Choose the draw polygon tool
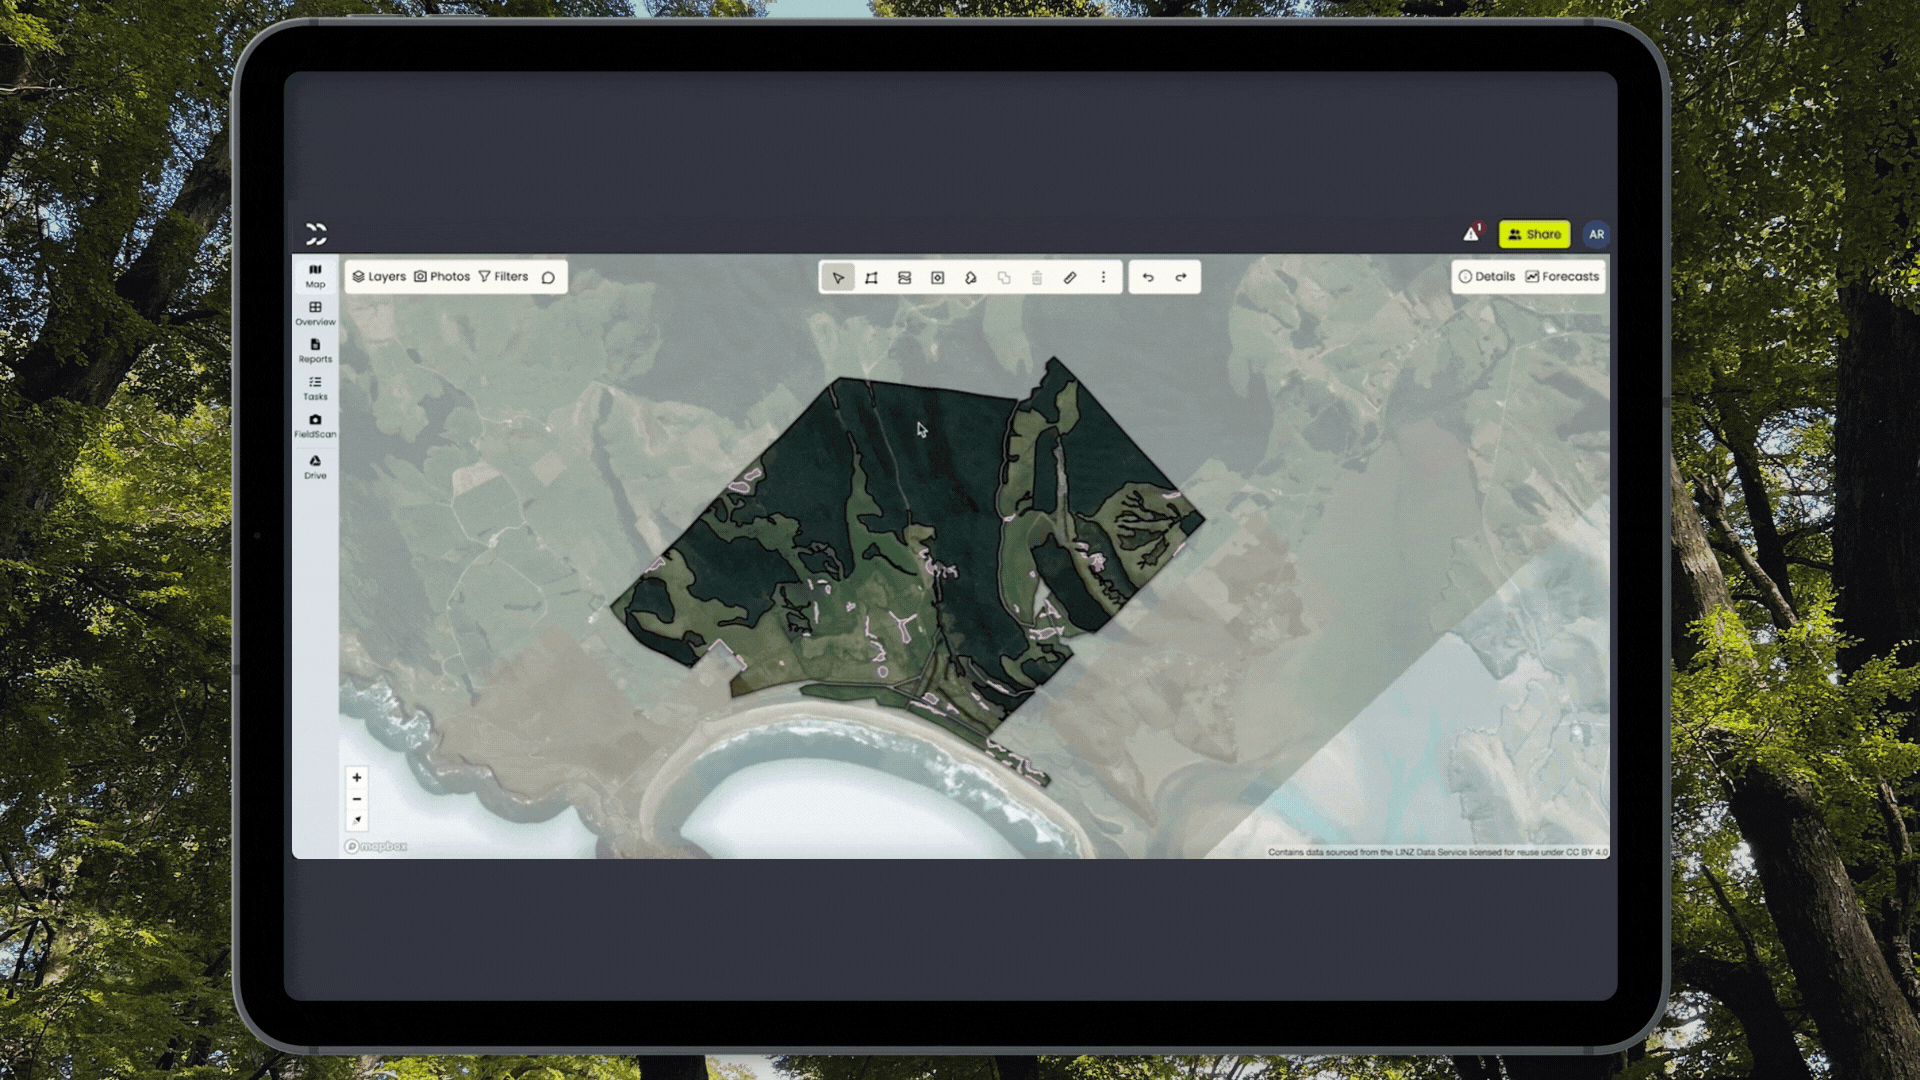This screenshot has height=1080, width=1920. (x=871, y=277)
